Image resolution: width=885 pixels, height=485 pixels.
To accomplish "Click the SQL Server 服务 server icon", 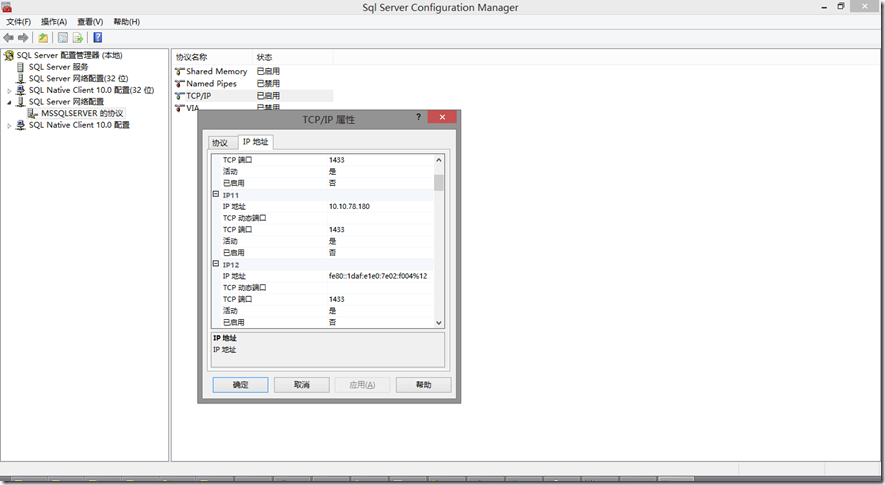I will tap(21, 67).
